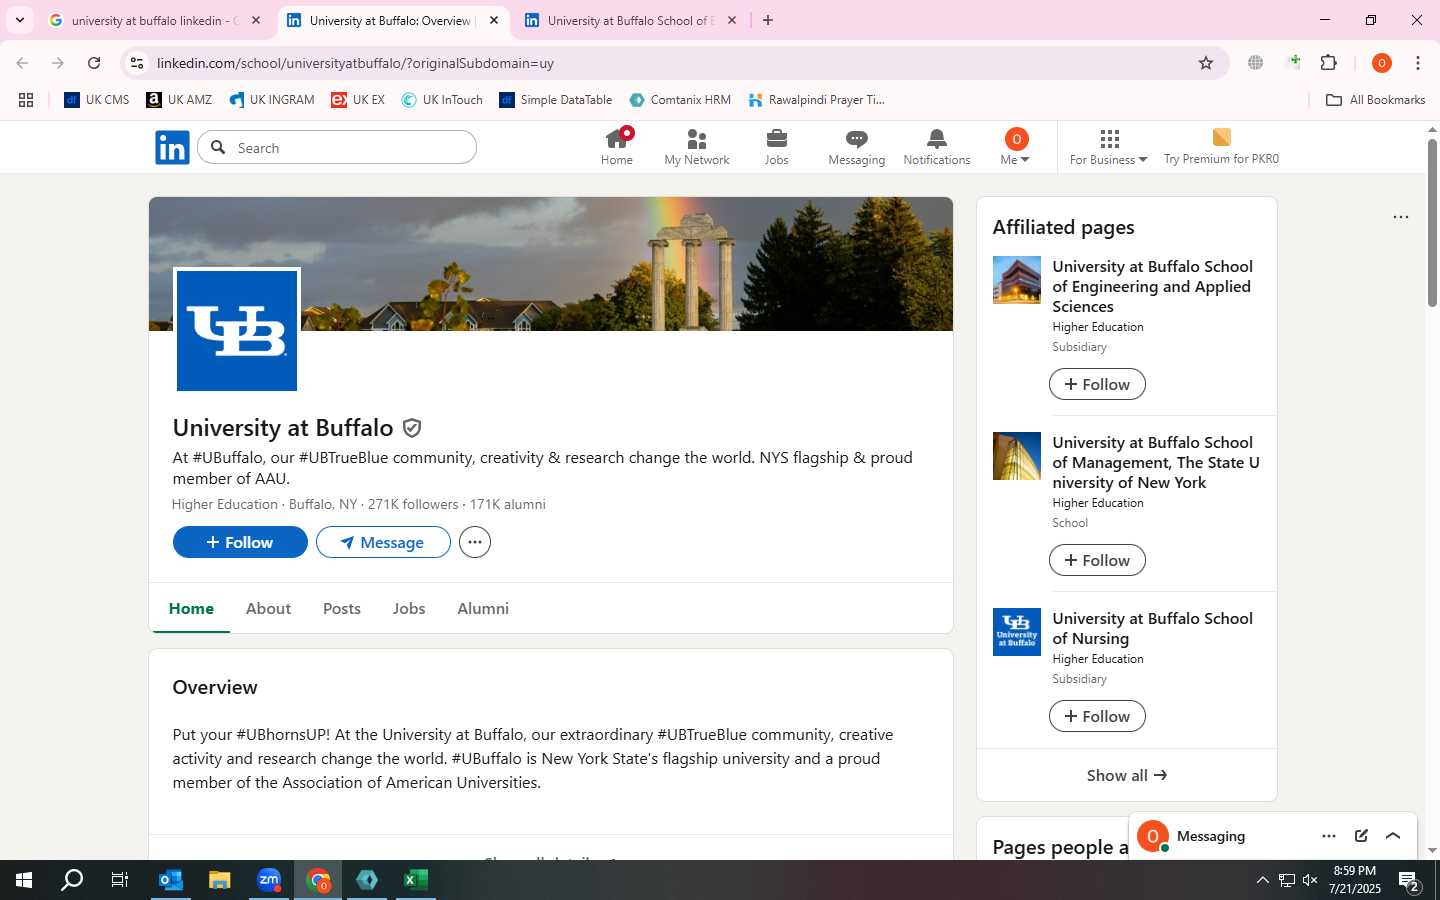Try Premium for PKR0 link
Viewport: 1440px width, 900px height.
click(1221, 147)
